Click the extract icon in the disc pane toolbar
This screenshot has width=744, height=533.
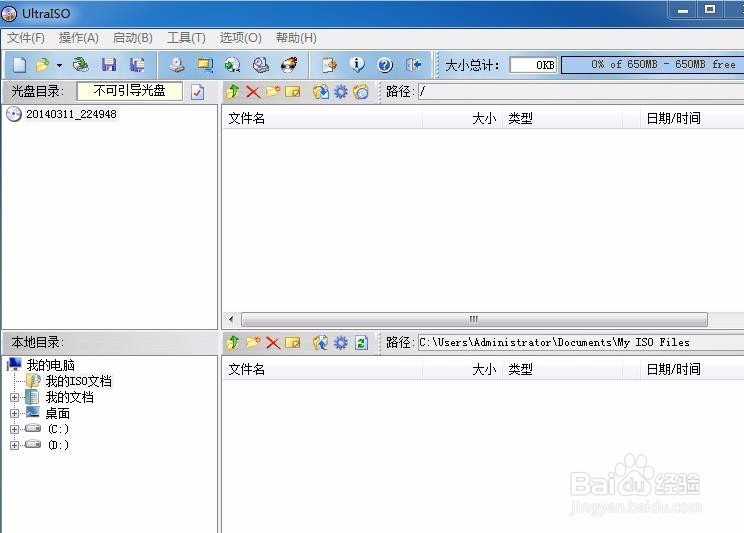(x=321, y=92)
